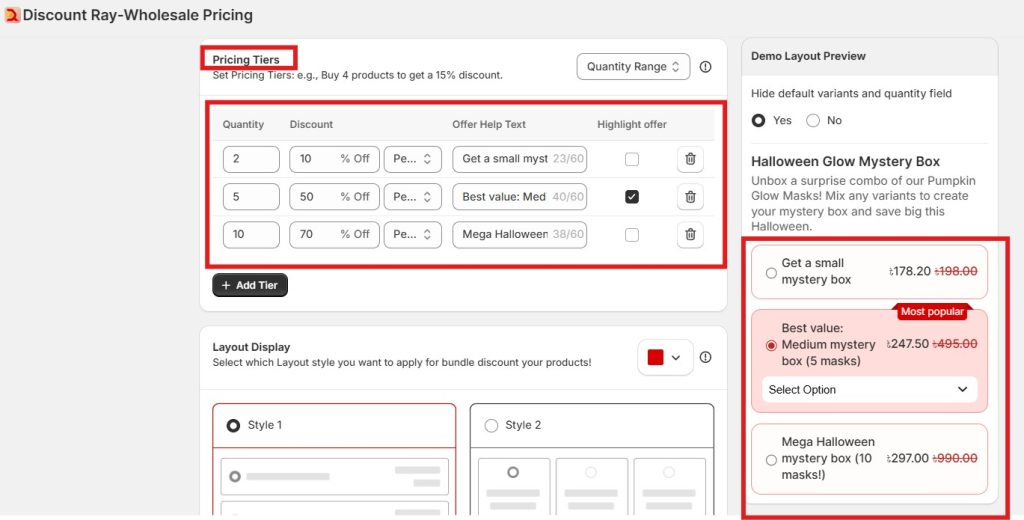
Task: Click the quantity field containing 5
Action: click(251, 197)
